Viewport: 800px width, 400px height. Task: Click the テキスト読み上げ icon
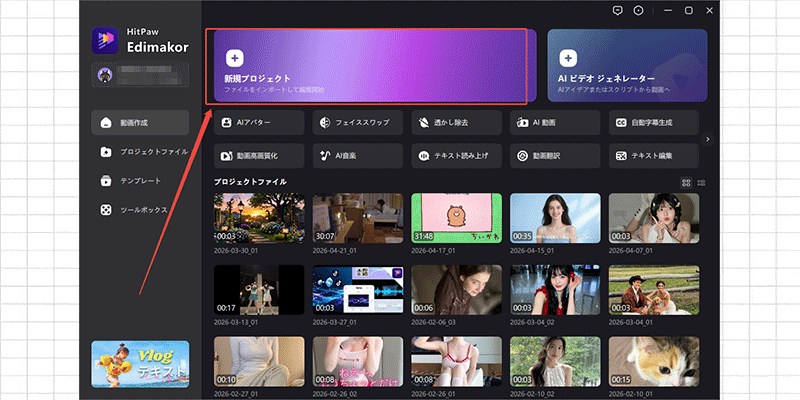coord(423,156)
